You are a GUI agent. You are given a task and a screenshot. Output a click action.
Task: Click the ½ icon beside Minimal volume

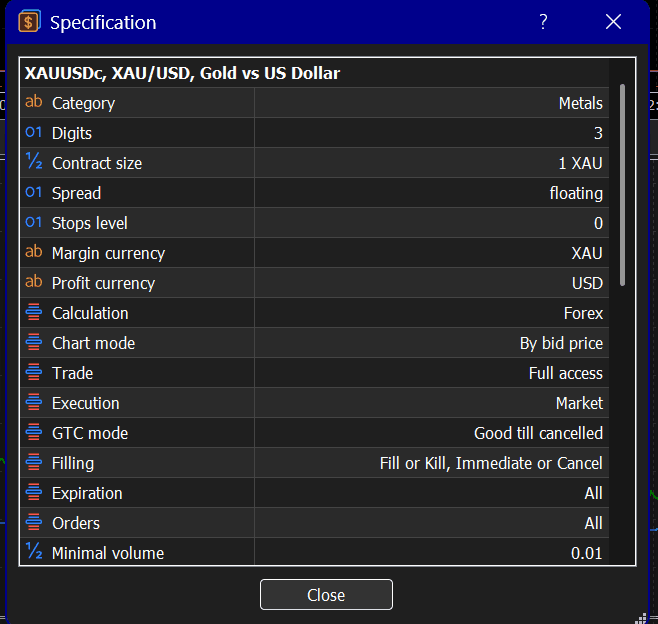(34, 551)
